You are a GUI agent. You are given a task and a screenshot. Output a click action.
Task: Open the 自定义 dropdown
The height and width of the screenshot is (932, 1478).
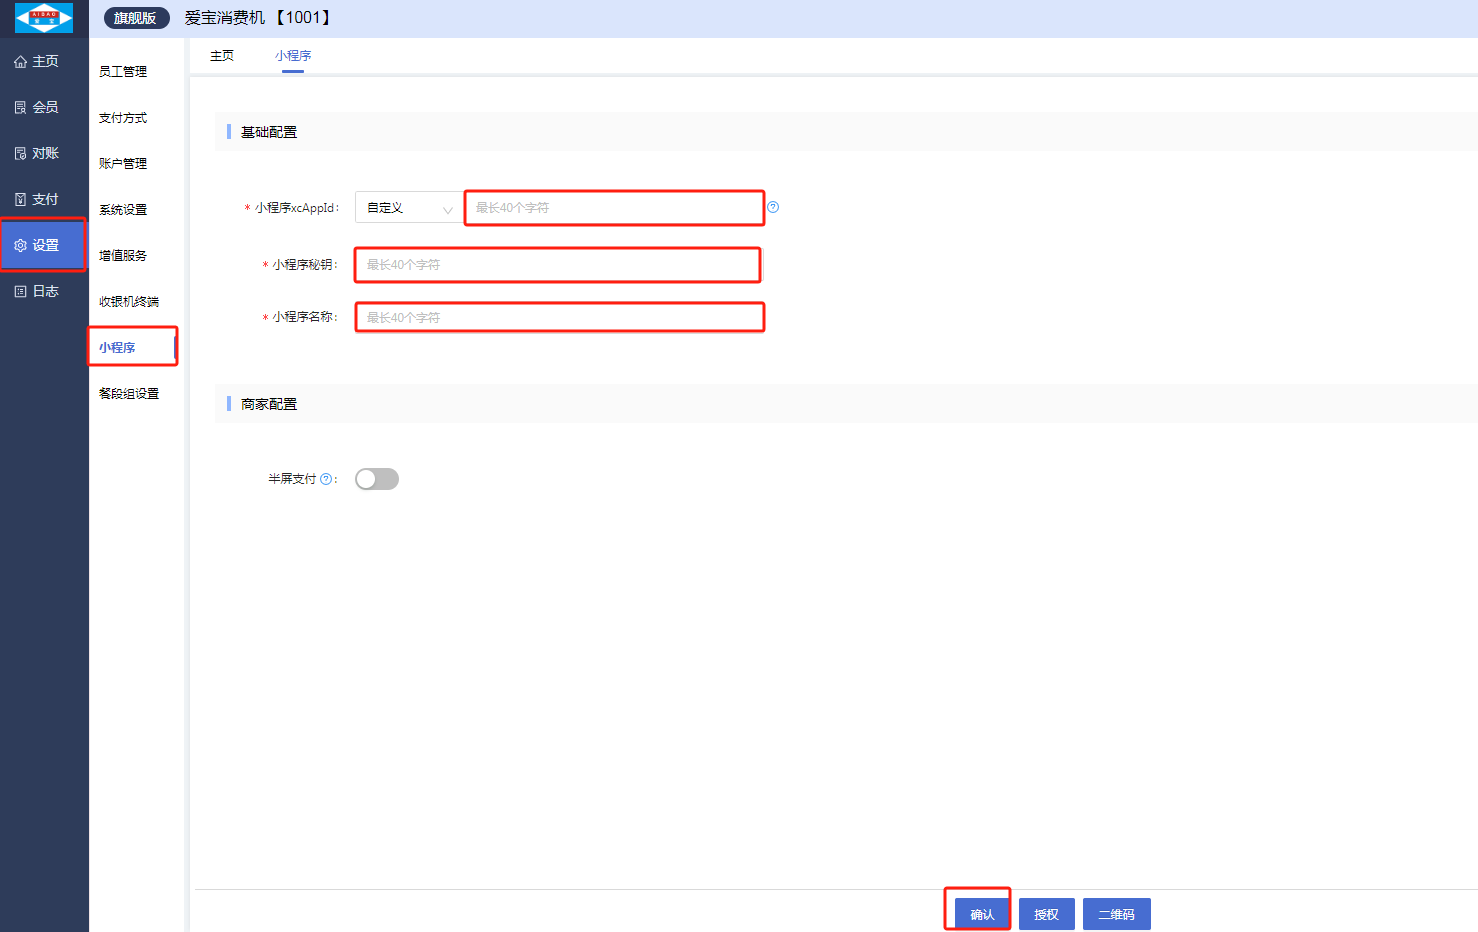tap(408, 208)
